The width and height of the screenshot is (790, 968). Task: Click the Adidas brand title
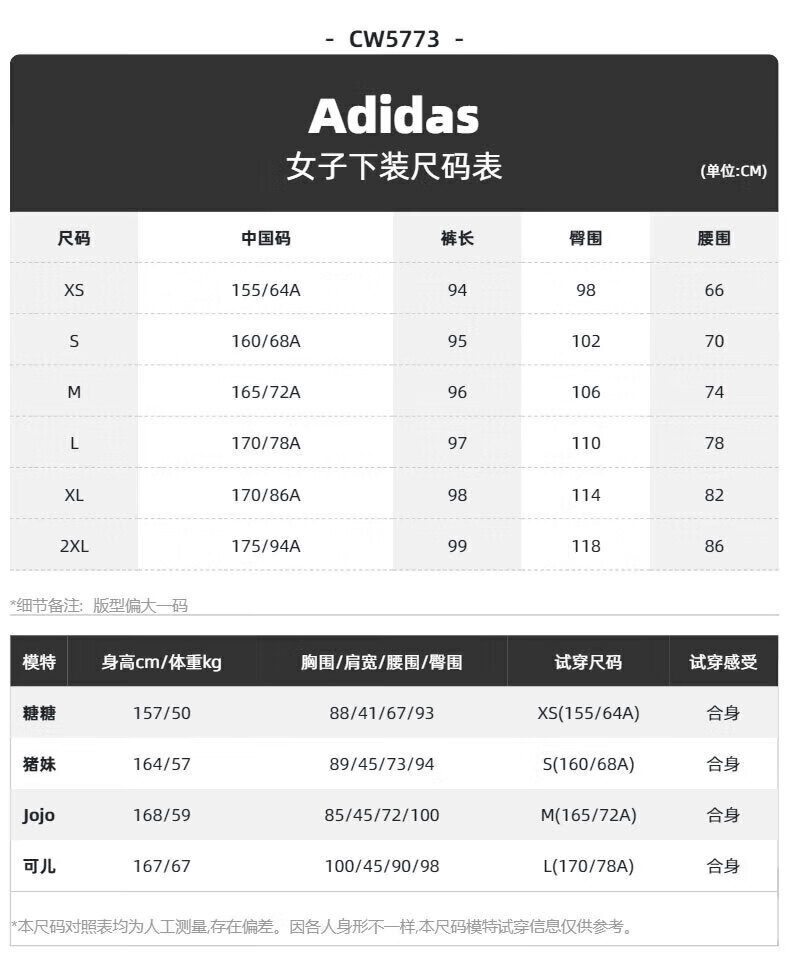(x=394, y=116)
